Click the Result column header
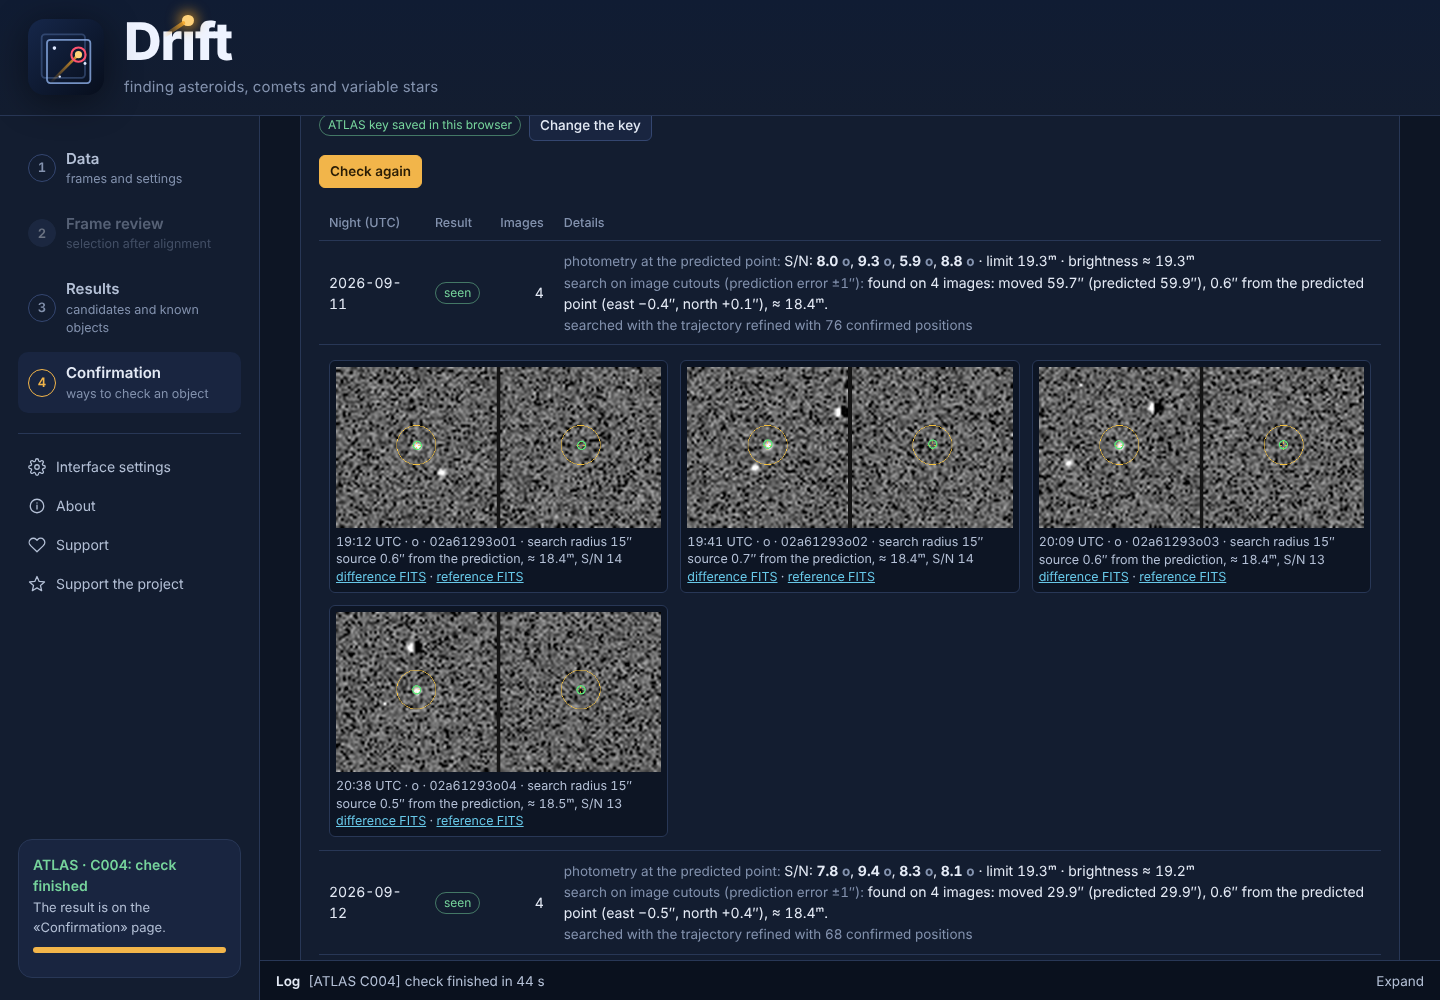This screenshot has height=1000, width=1440. [453, 223]
